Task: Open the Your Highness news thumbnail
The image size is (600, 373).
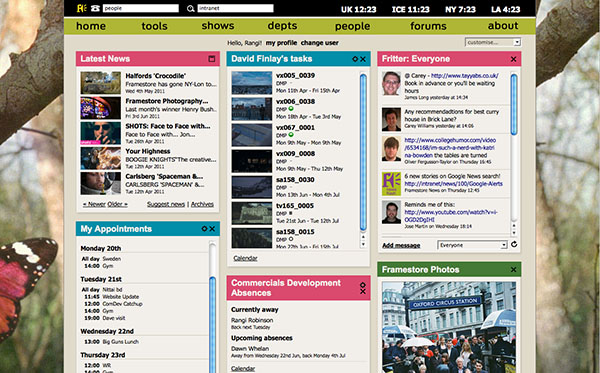Action: pyautogui.click(x=101, y=158)
